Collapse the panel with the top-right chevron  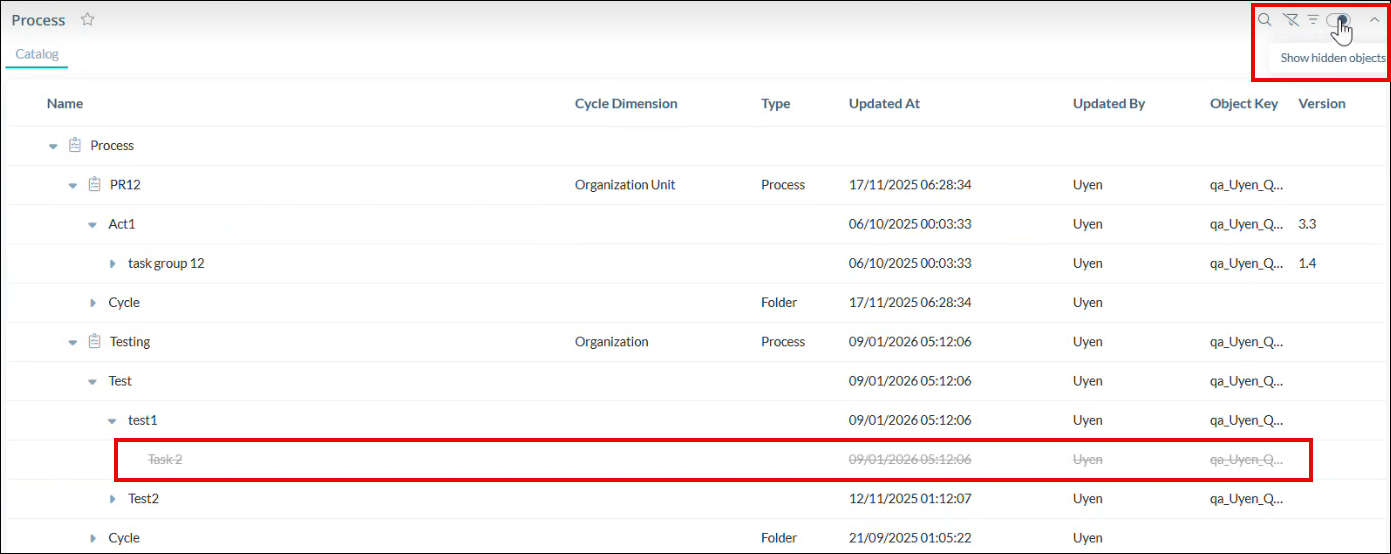click(1374, 20)
